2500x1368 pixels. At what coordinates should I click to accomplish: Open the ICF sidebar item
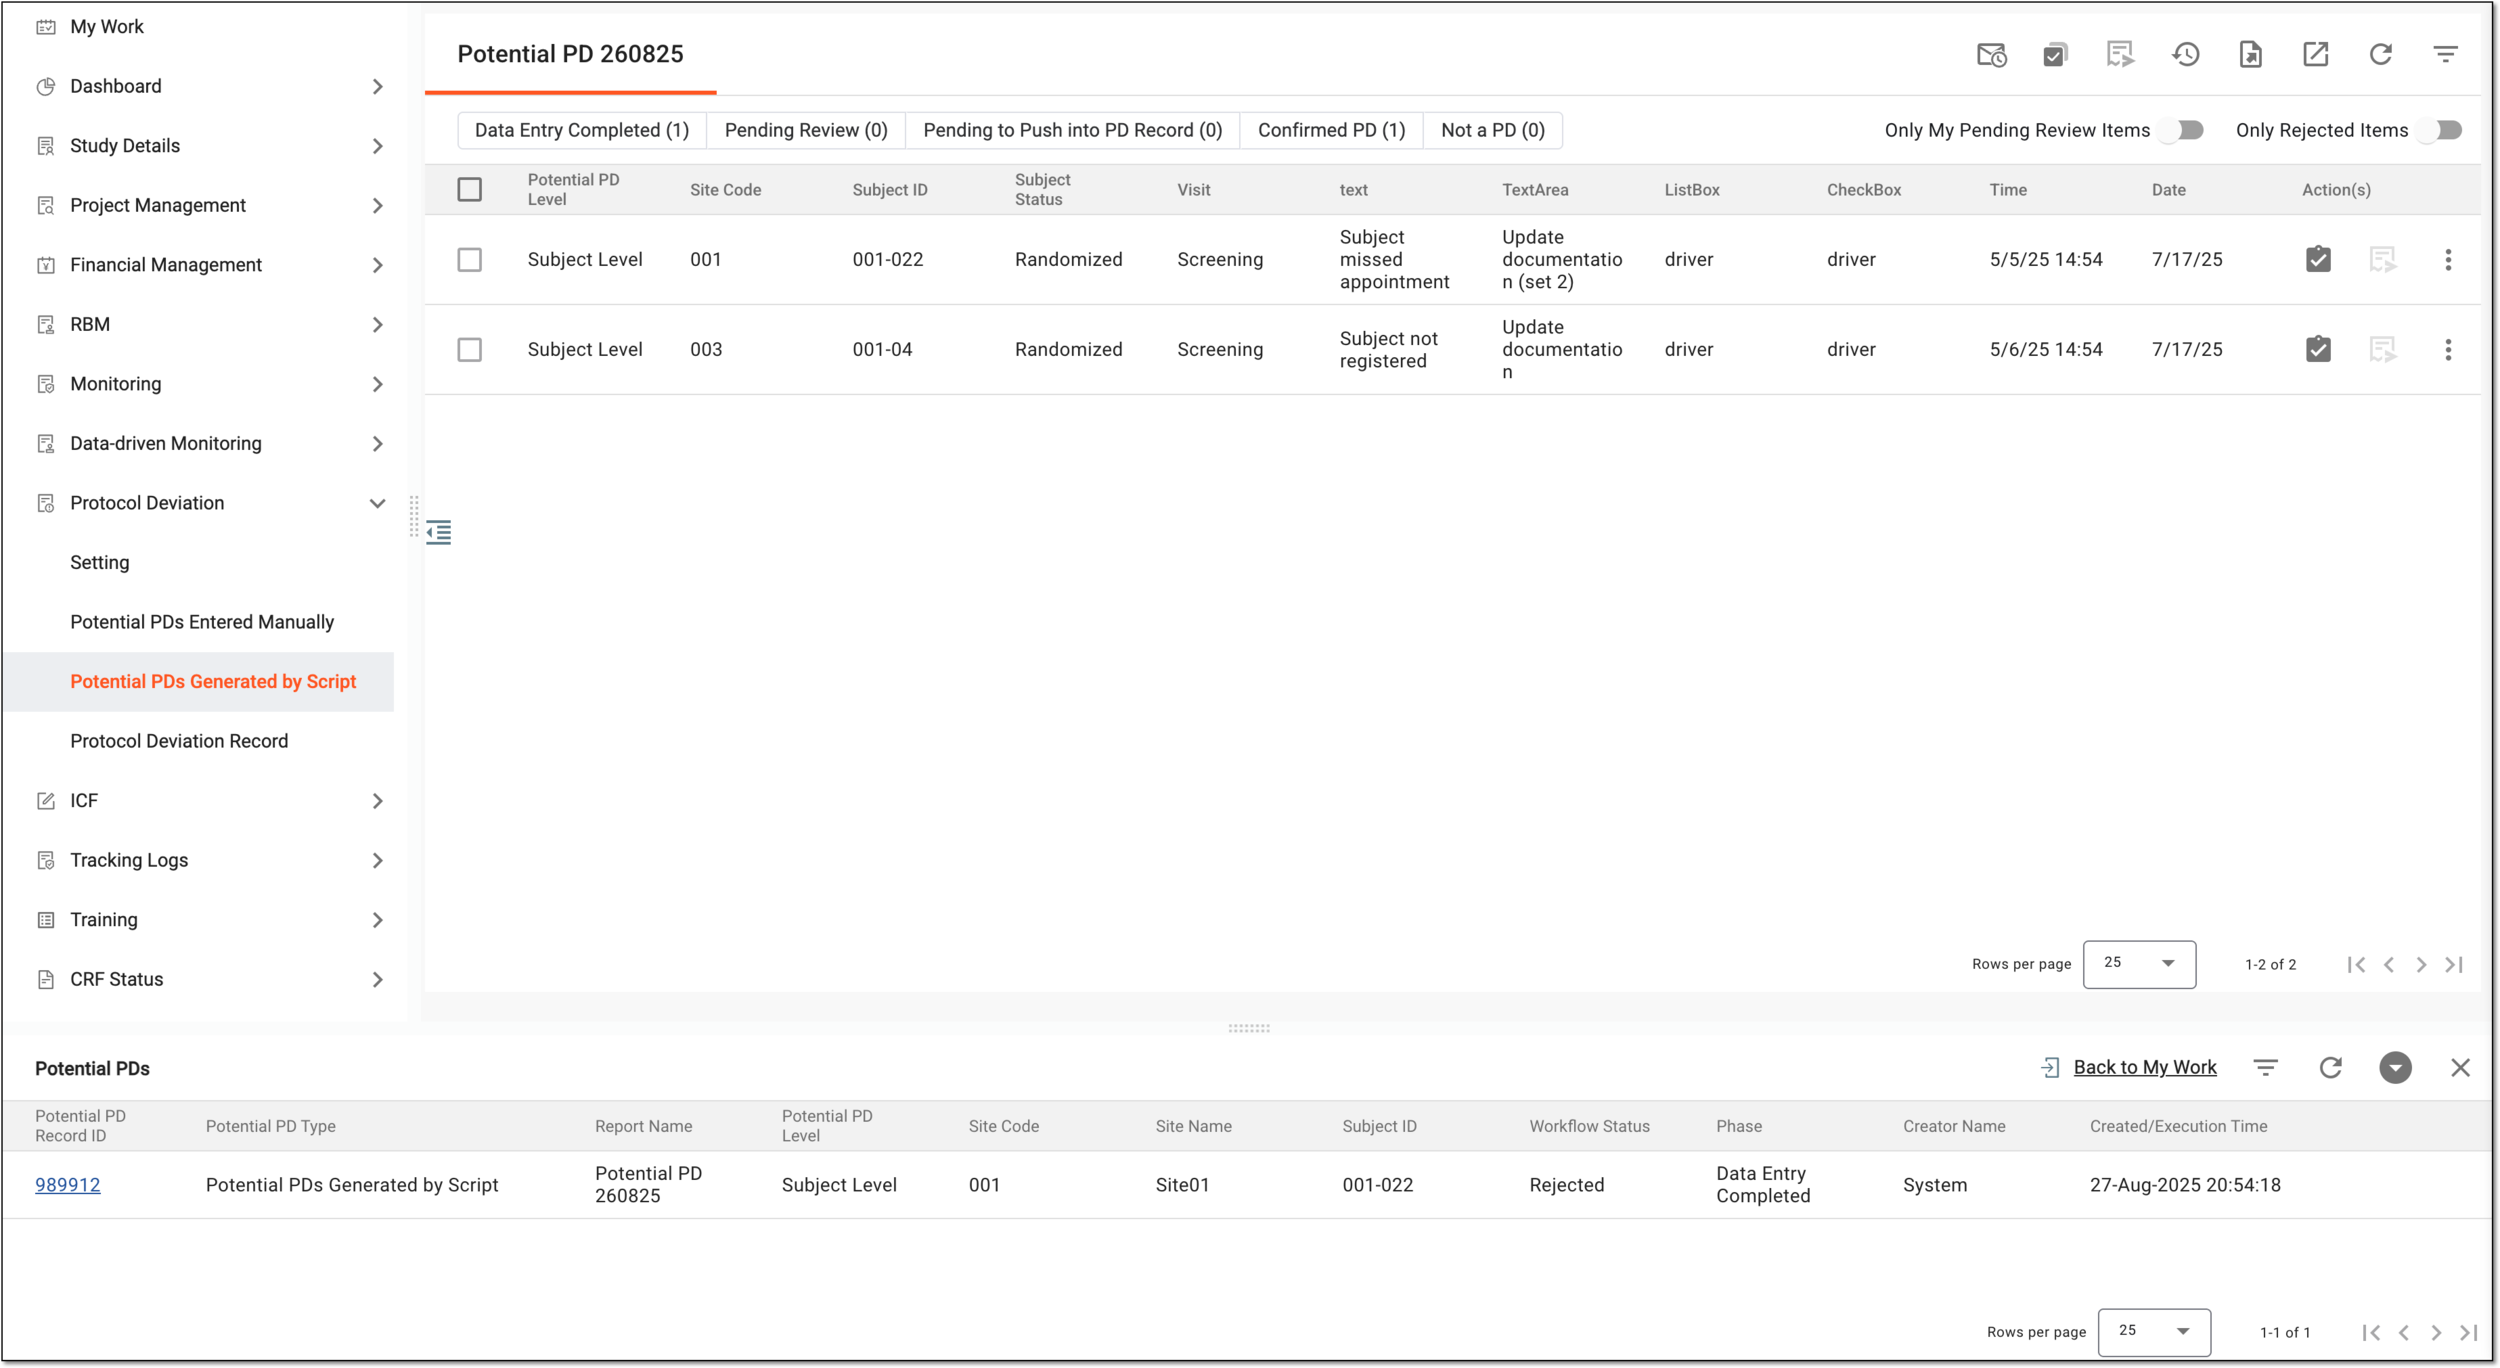pos(84,801)
